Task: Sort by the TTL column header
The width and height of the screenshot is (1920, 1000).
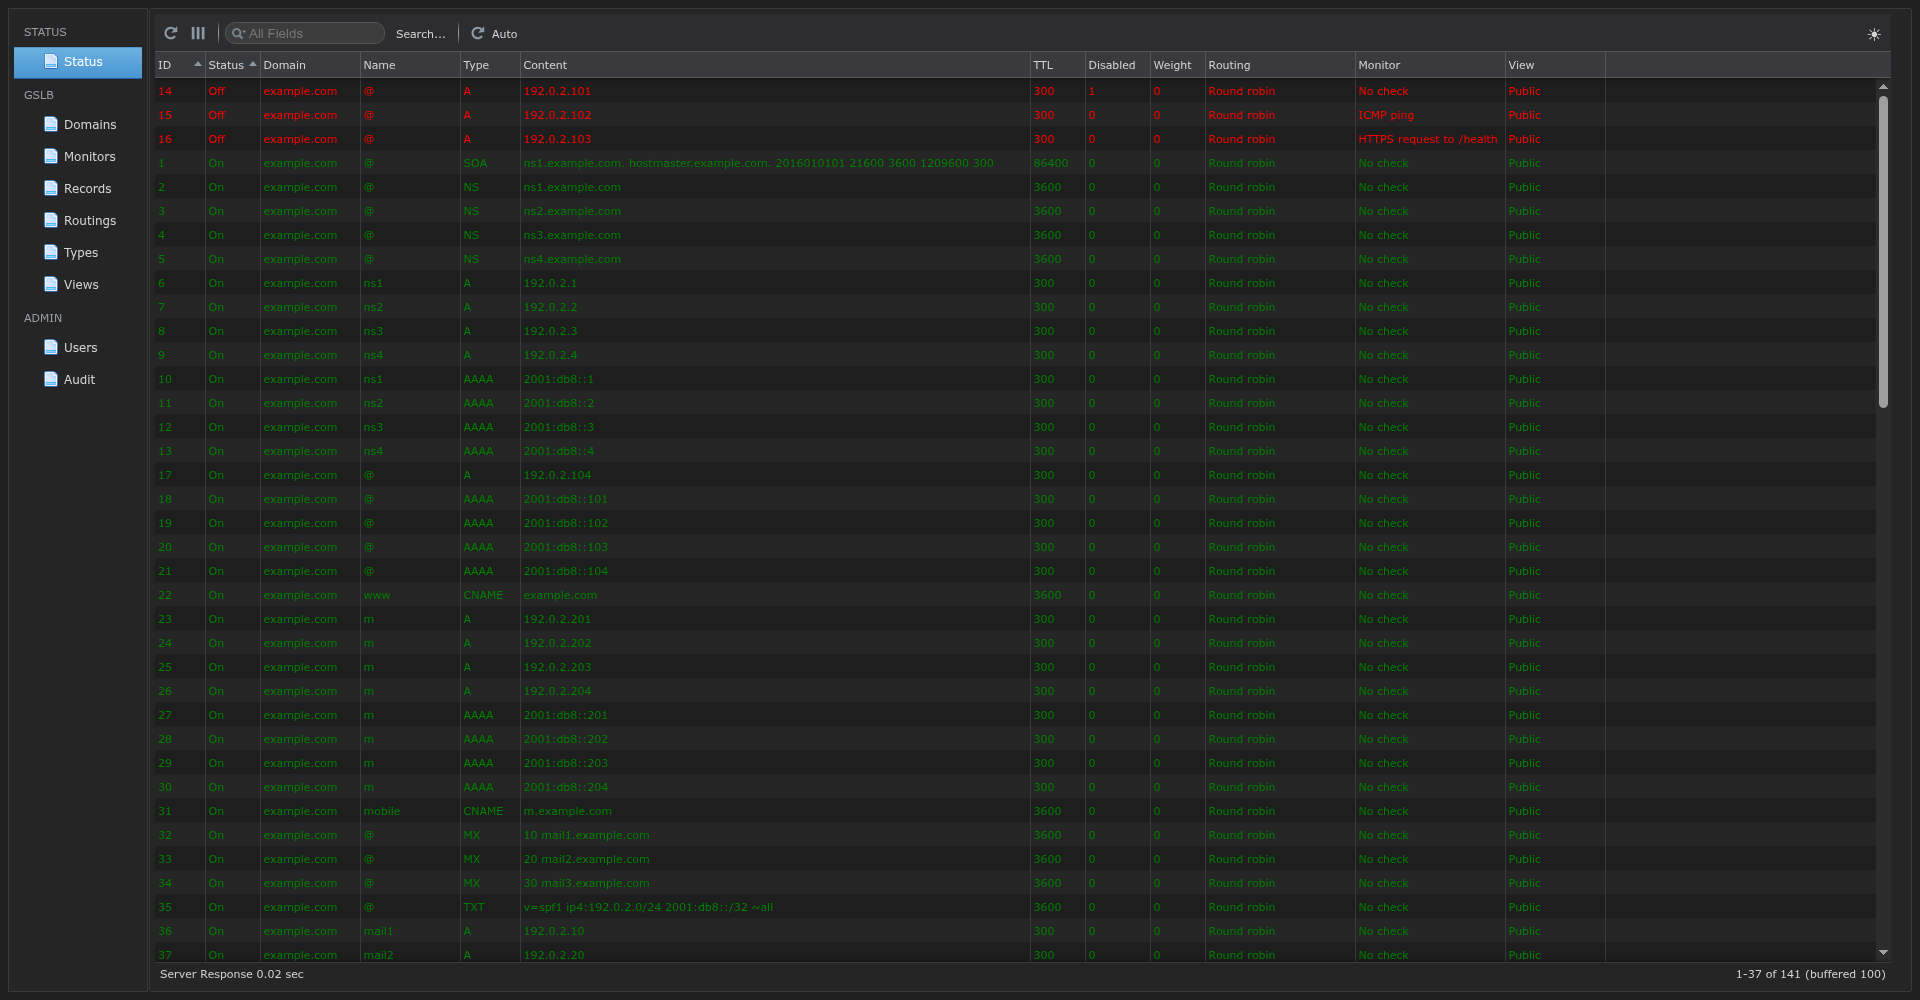Action: (x=1058, y=65)
